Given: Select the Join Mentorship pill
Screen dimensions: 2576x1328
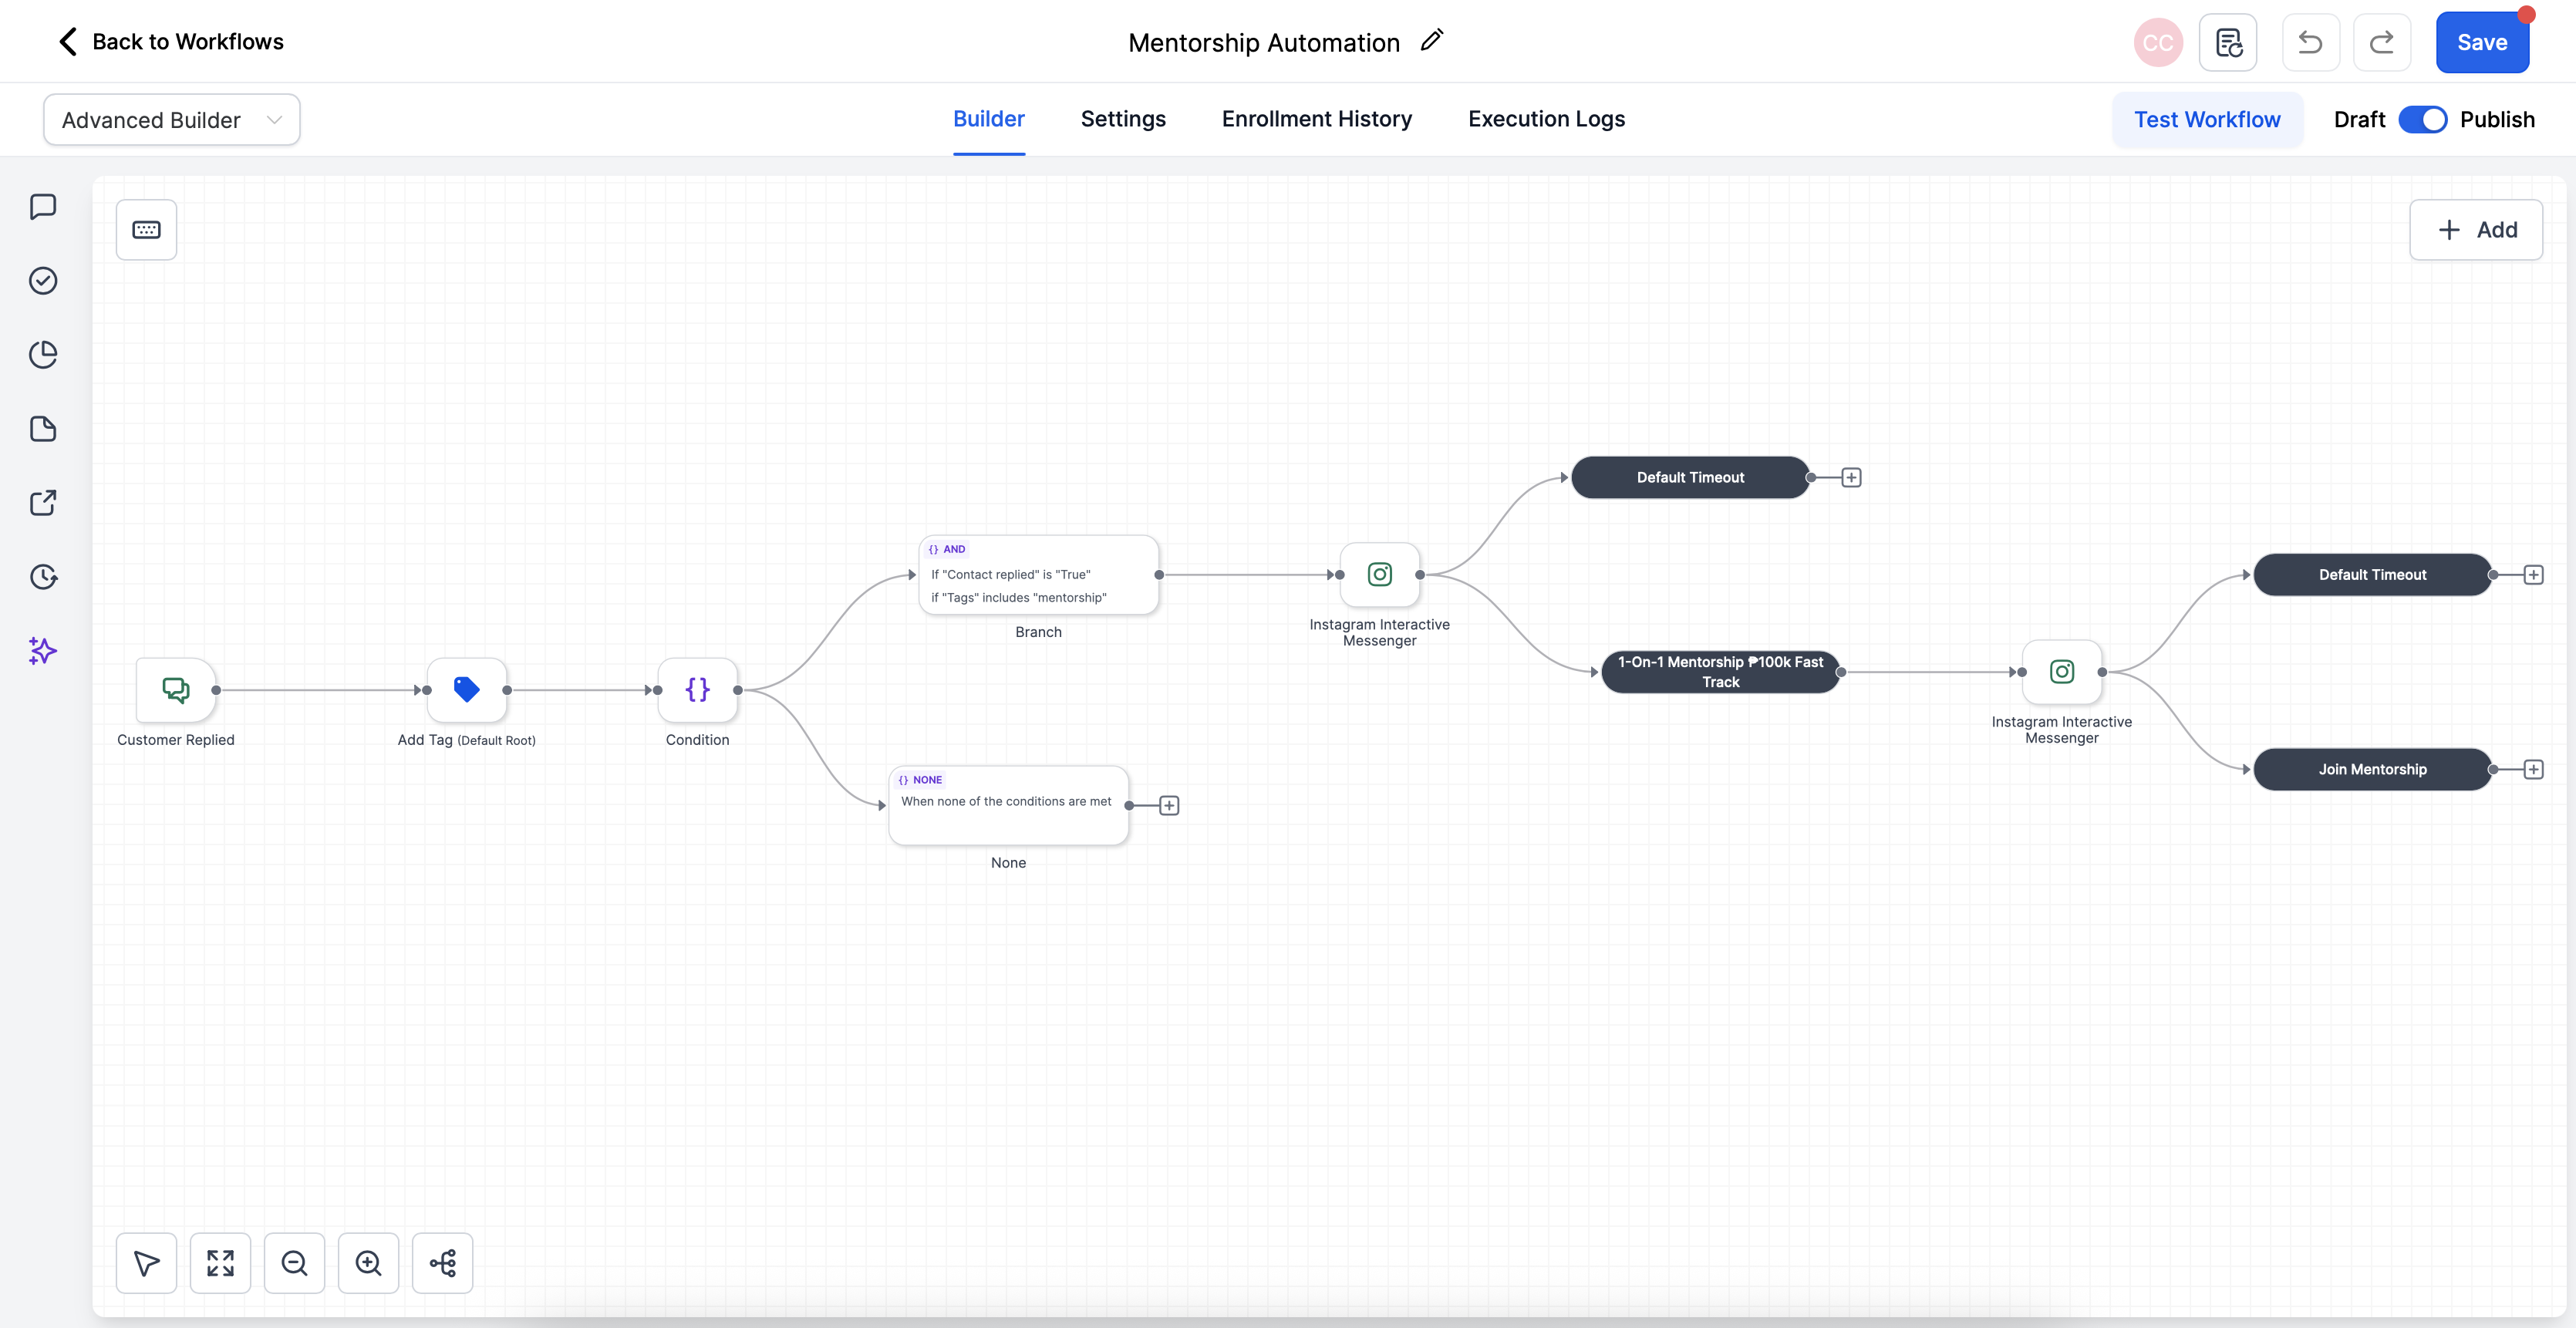Looking at the screenshot, I should tap(2372, 769).
